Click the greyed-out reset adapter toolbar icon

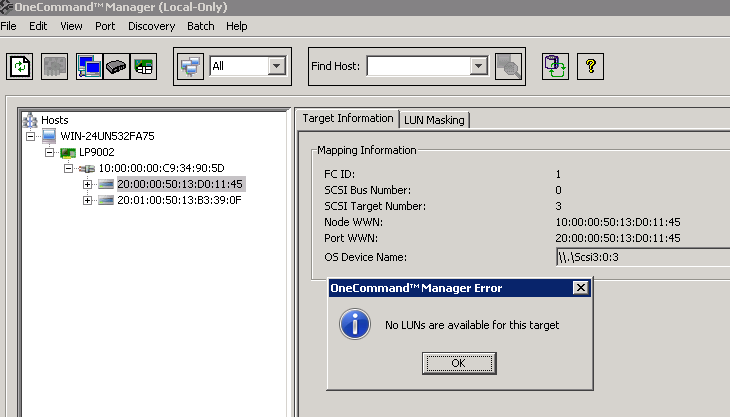point(54,67)
